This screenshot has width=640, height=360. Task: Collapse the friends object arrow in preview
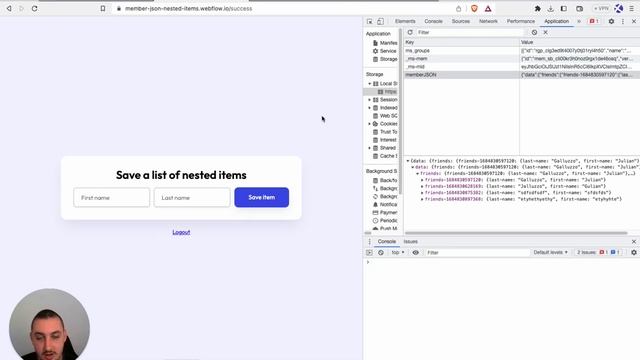418,173
